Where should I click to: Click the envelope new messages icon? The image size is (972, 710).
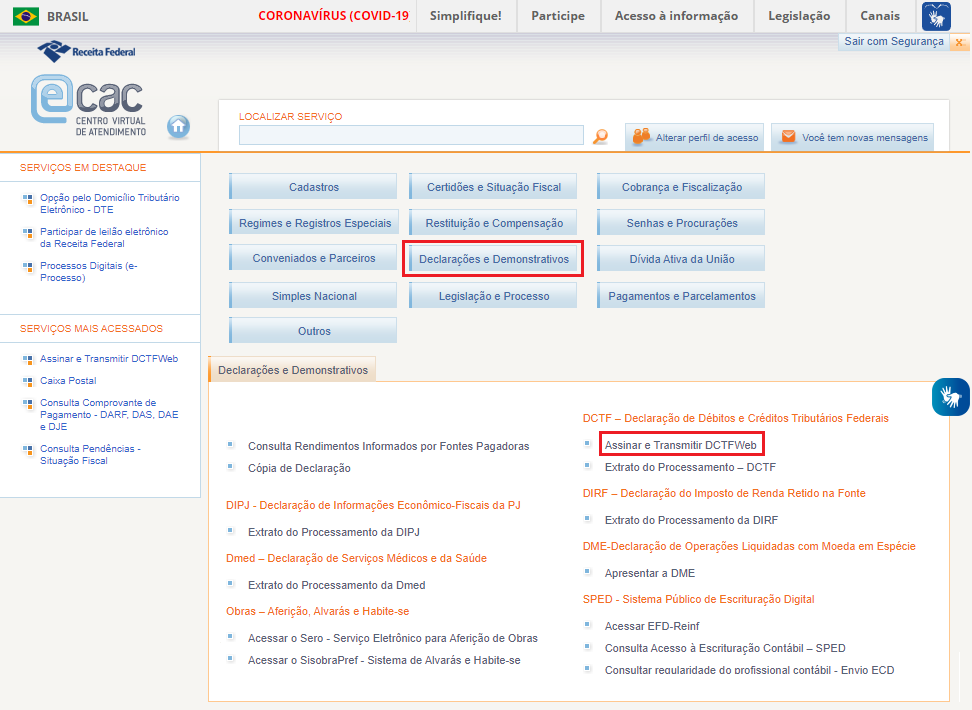pyautogui.click(x=789, y=136)
